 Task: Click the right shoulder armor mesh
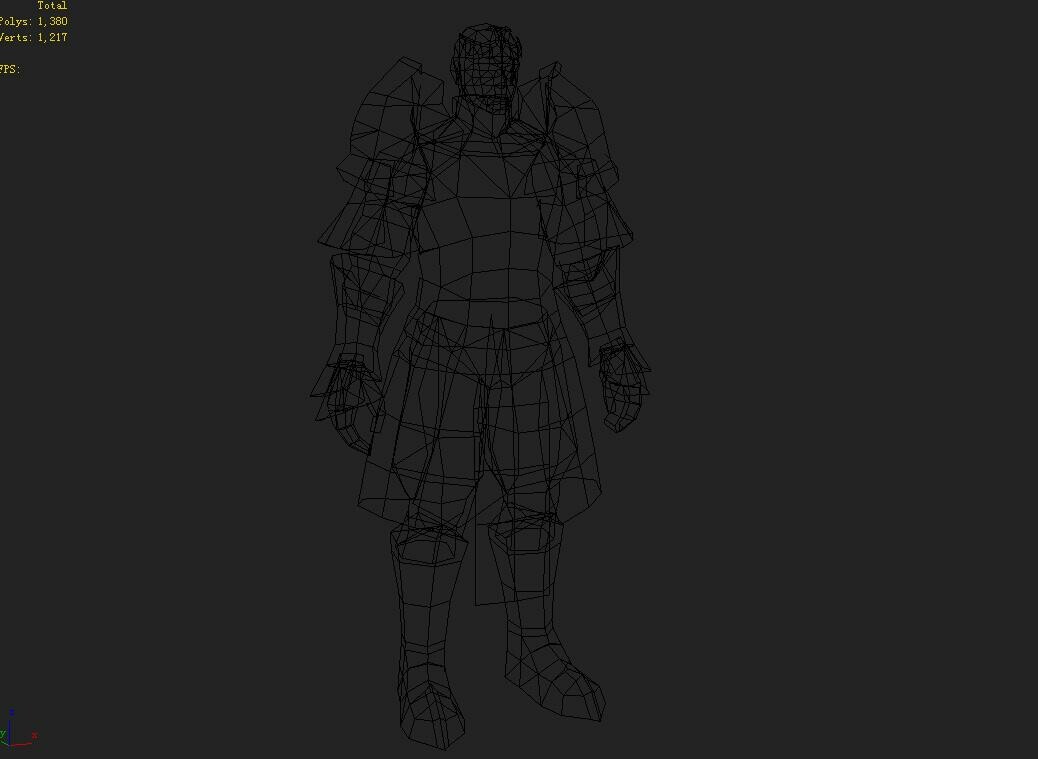[x=580, y=120]
